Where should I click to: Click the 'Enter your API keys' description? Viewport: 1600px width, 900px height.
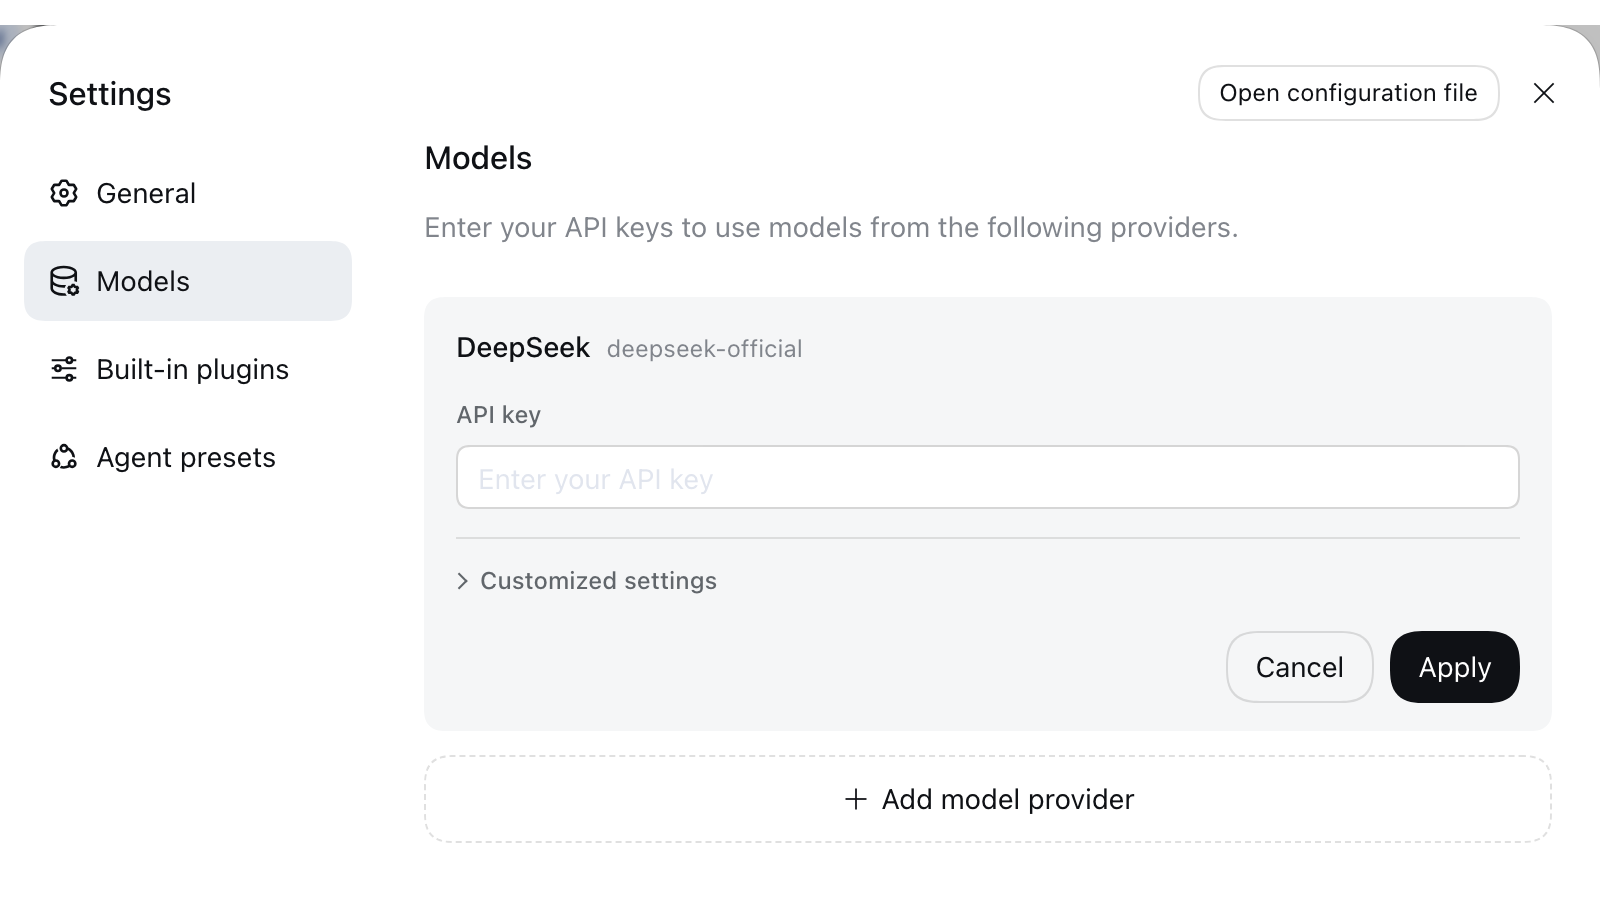click(832, 228)
